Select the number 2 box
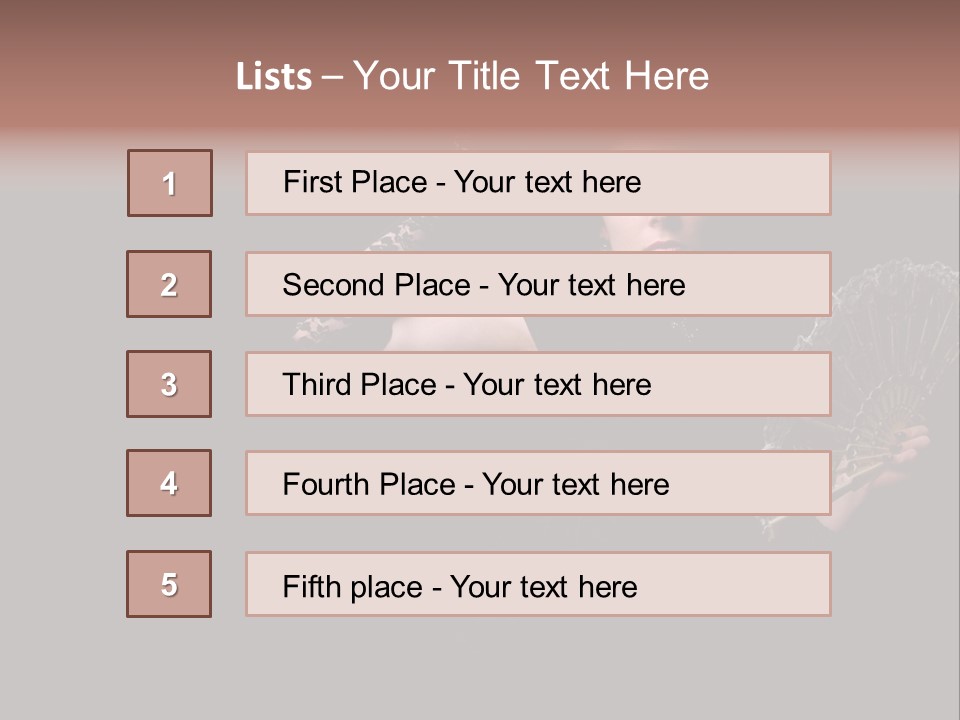Screen dimensions: 960x720 pos(169,284)
